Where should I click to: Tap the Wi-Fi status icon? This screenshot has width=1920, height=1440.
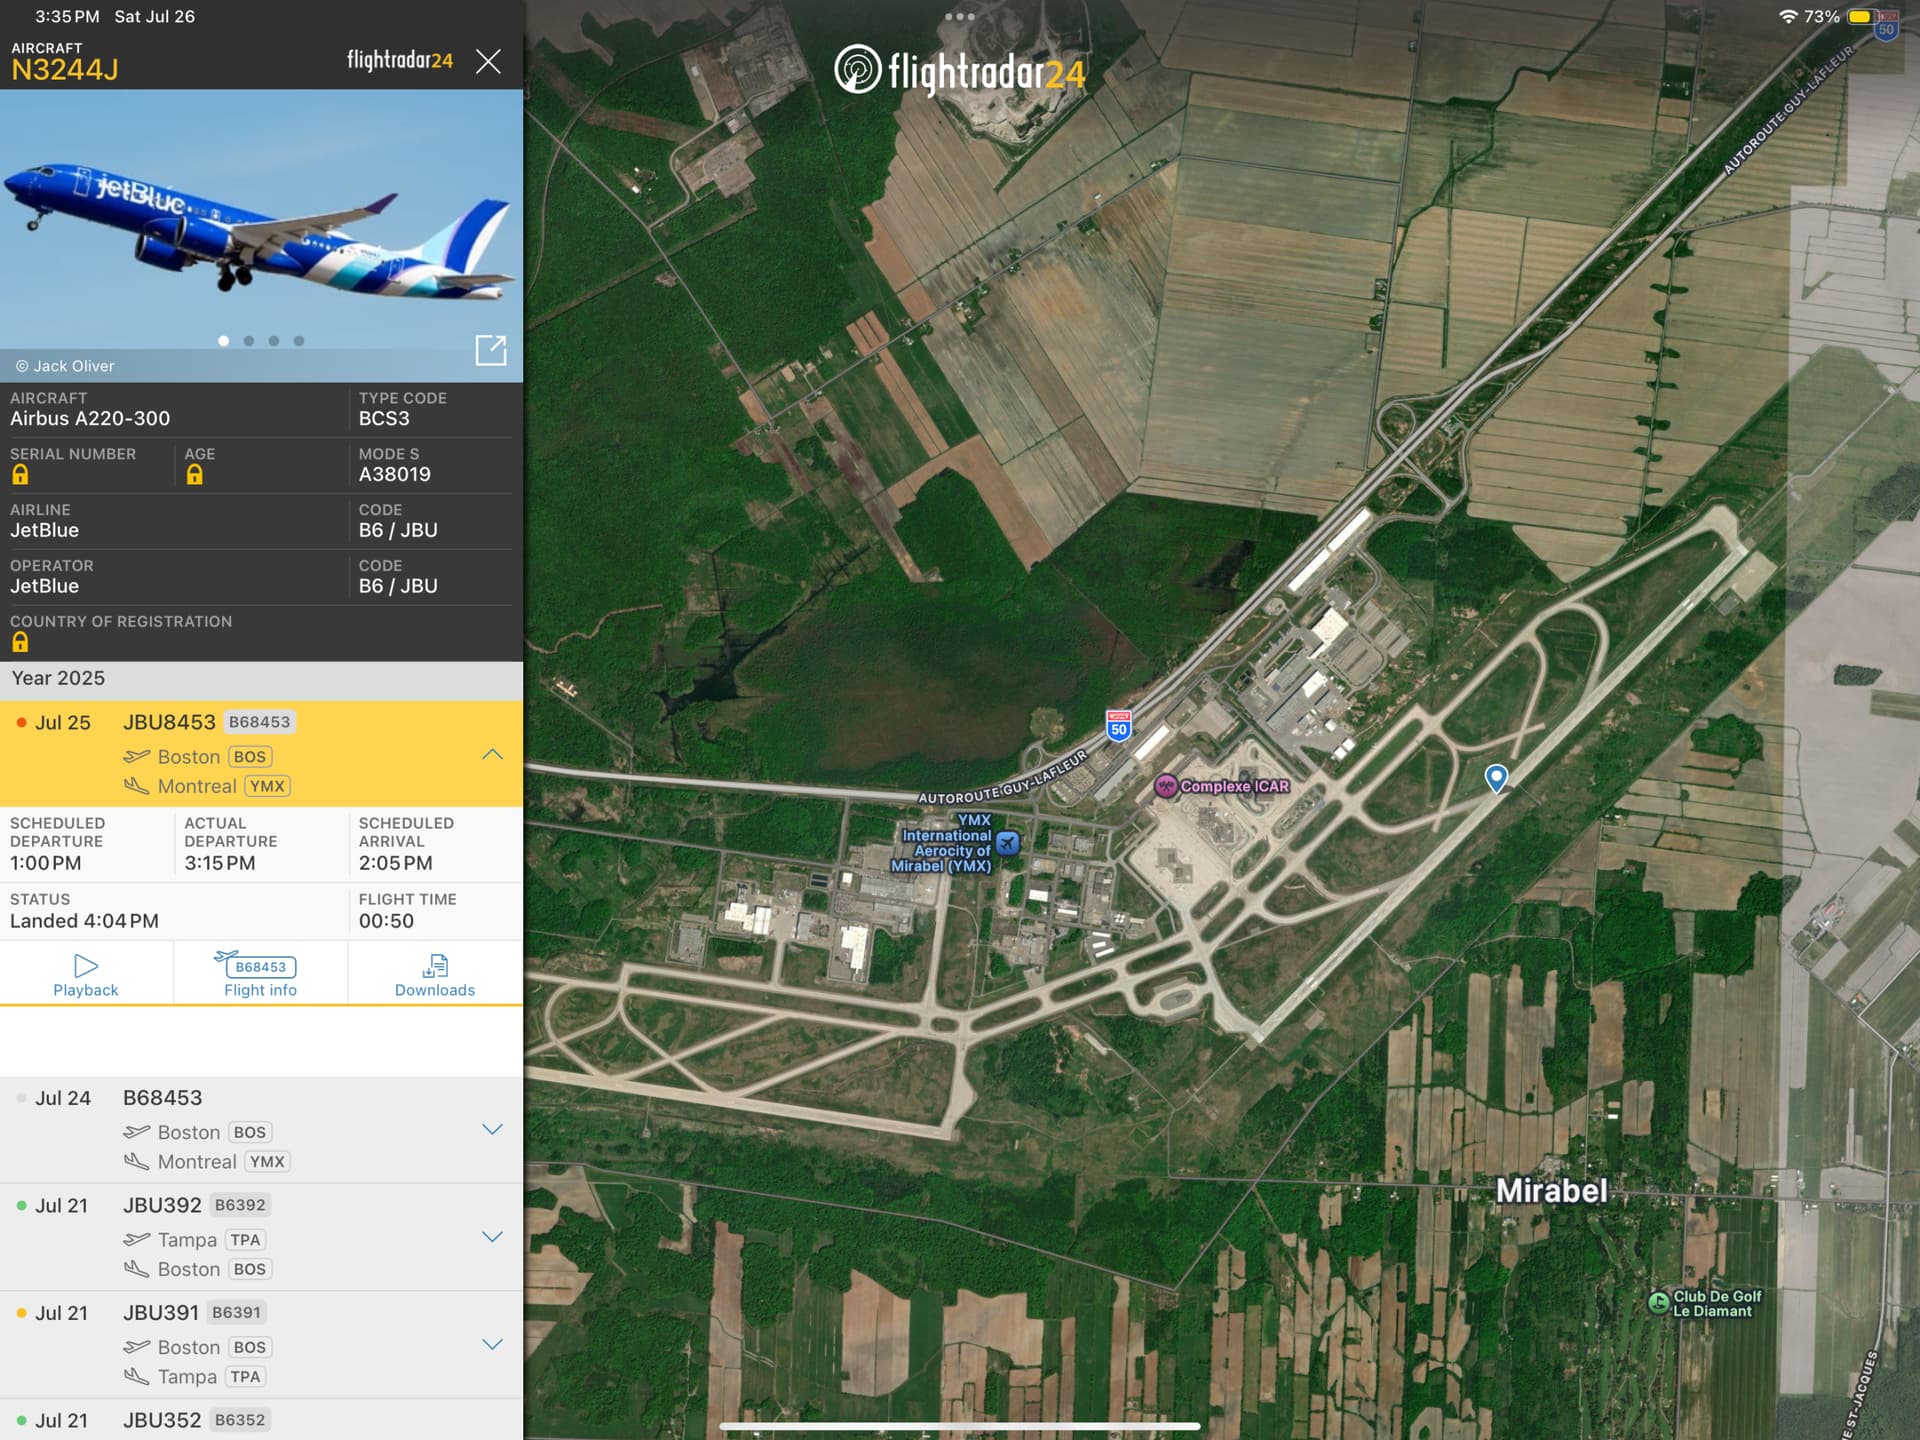1788,16
